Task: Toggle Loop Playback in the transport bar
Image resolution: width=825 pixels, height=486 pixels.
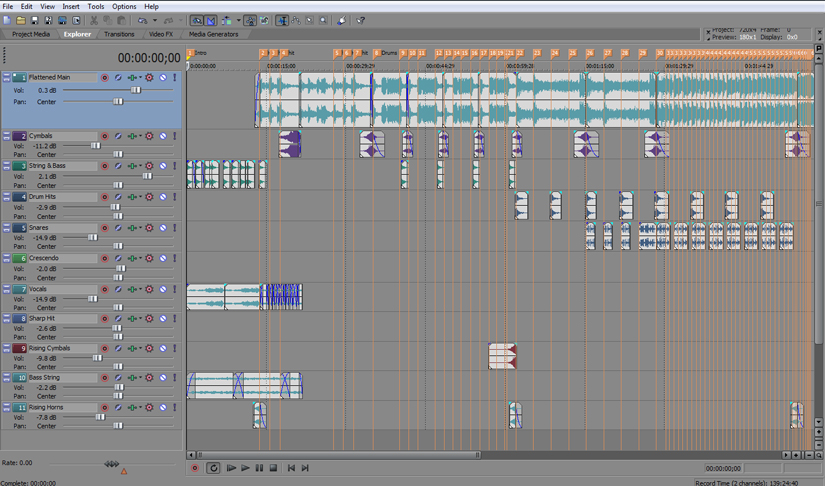Action: (x=213, y=468)
